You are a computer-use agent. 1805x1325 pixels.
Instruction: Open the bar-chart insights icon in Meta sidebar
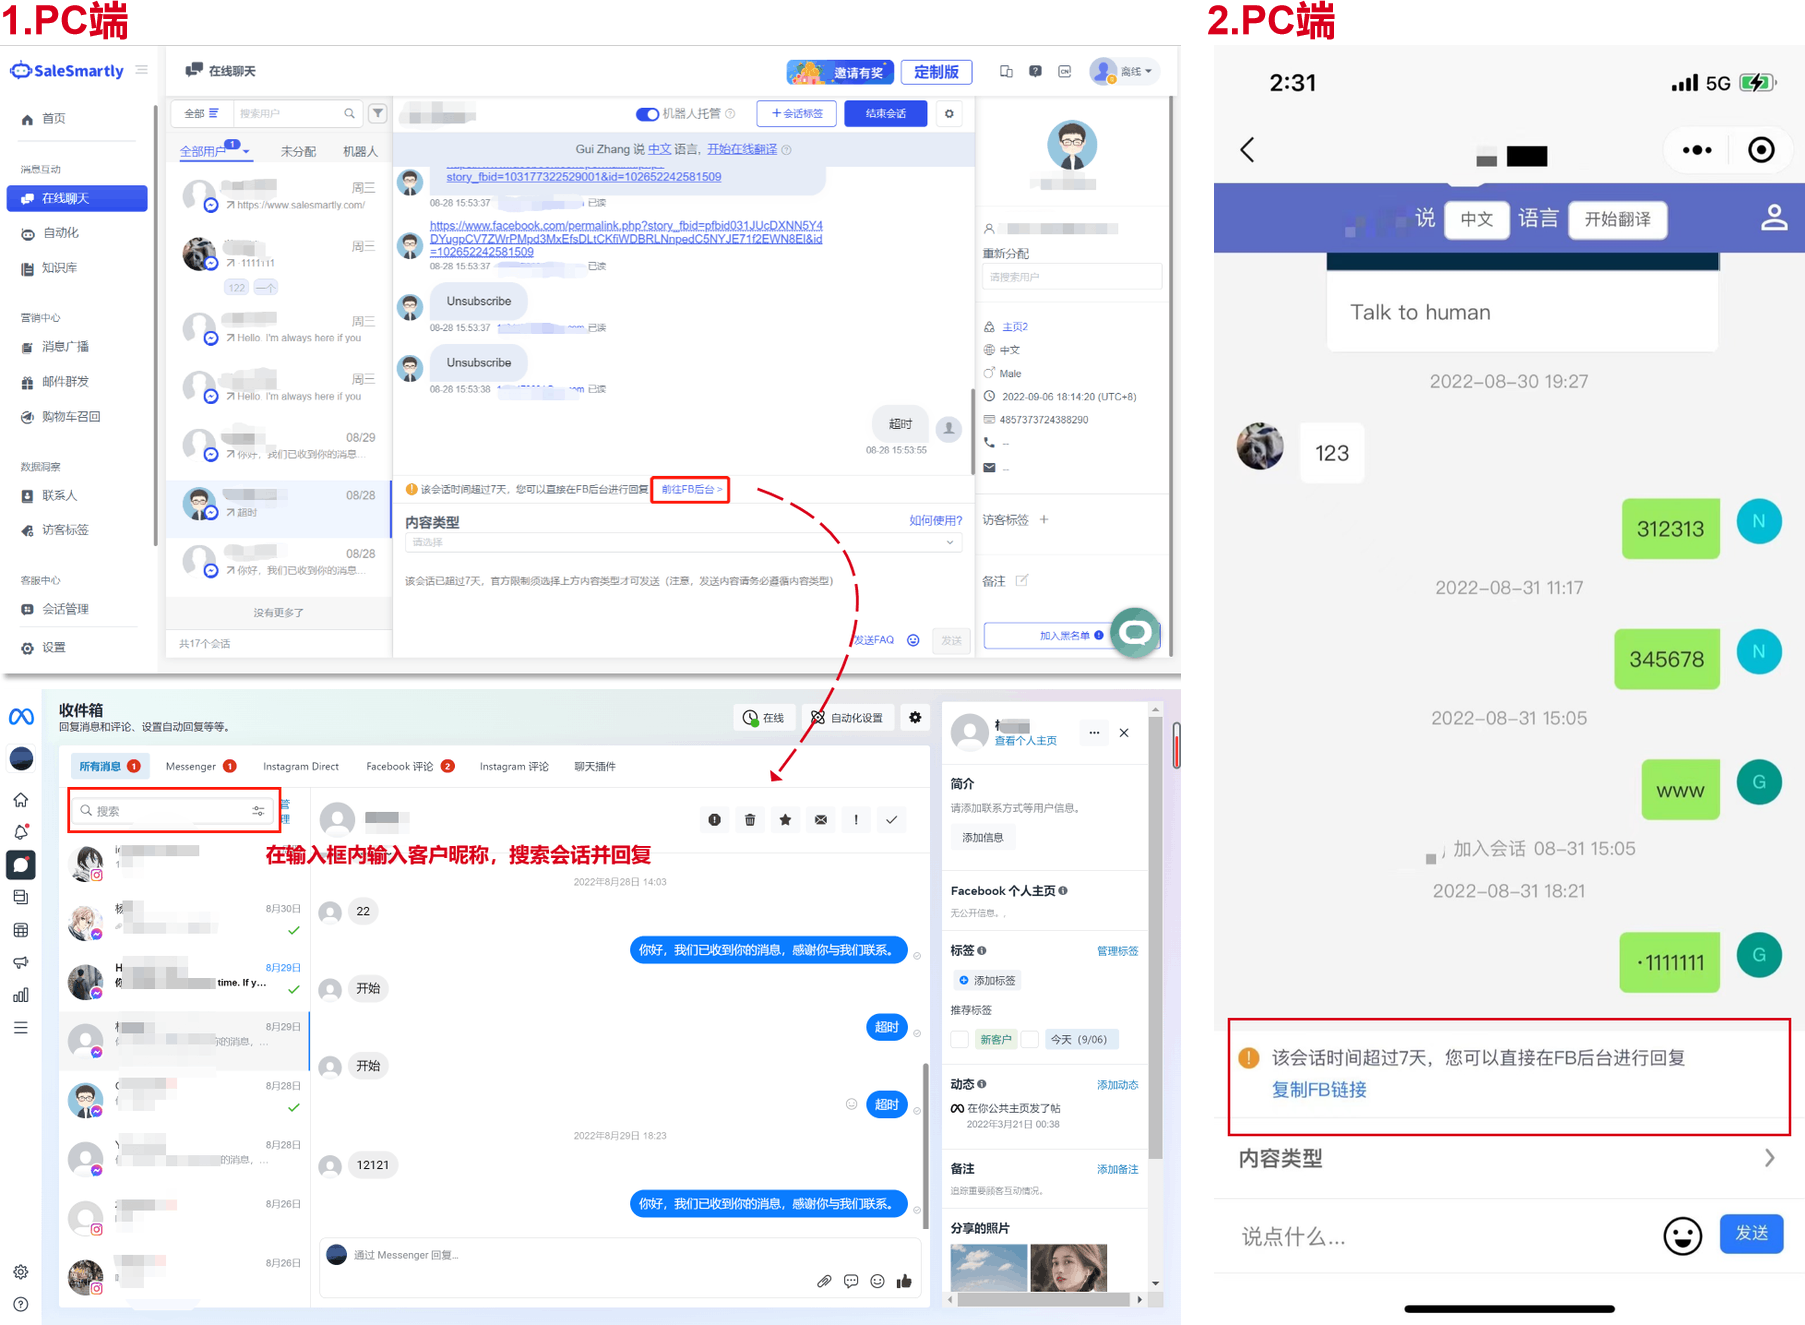point(21,995)
